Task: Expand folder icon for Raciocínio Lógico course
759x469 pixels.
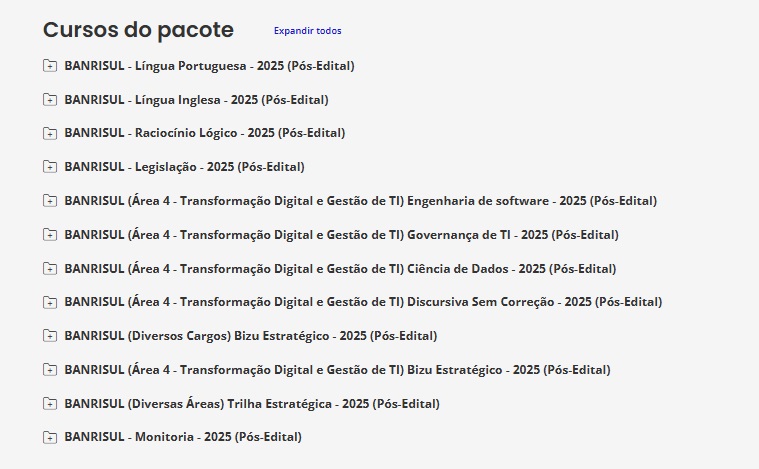Action: click(x=50, y=133)
